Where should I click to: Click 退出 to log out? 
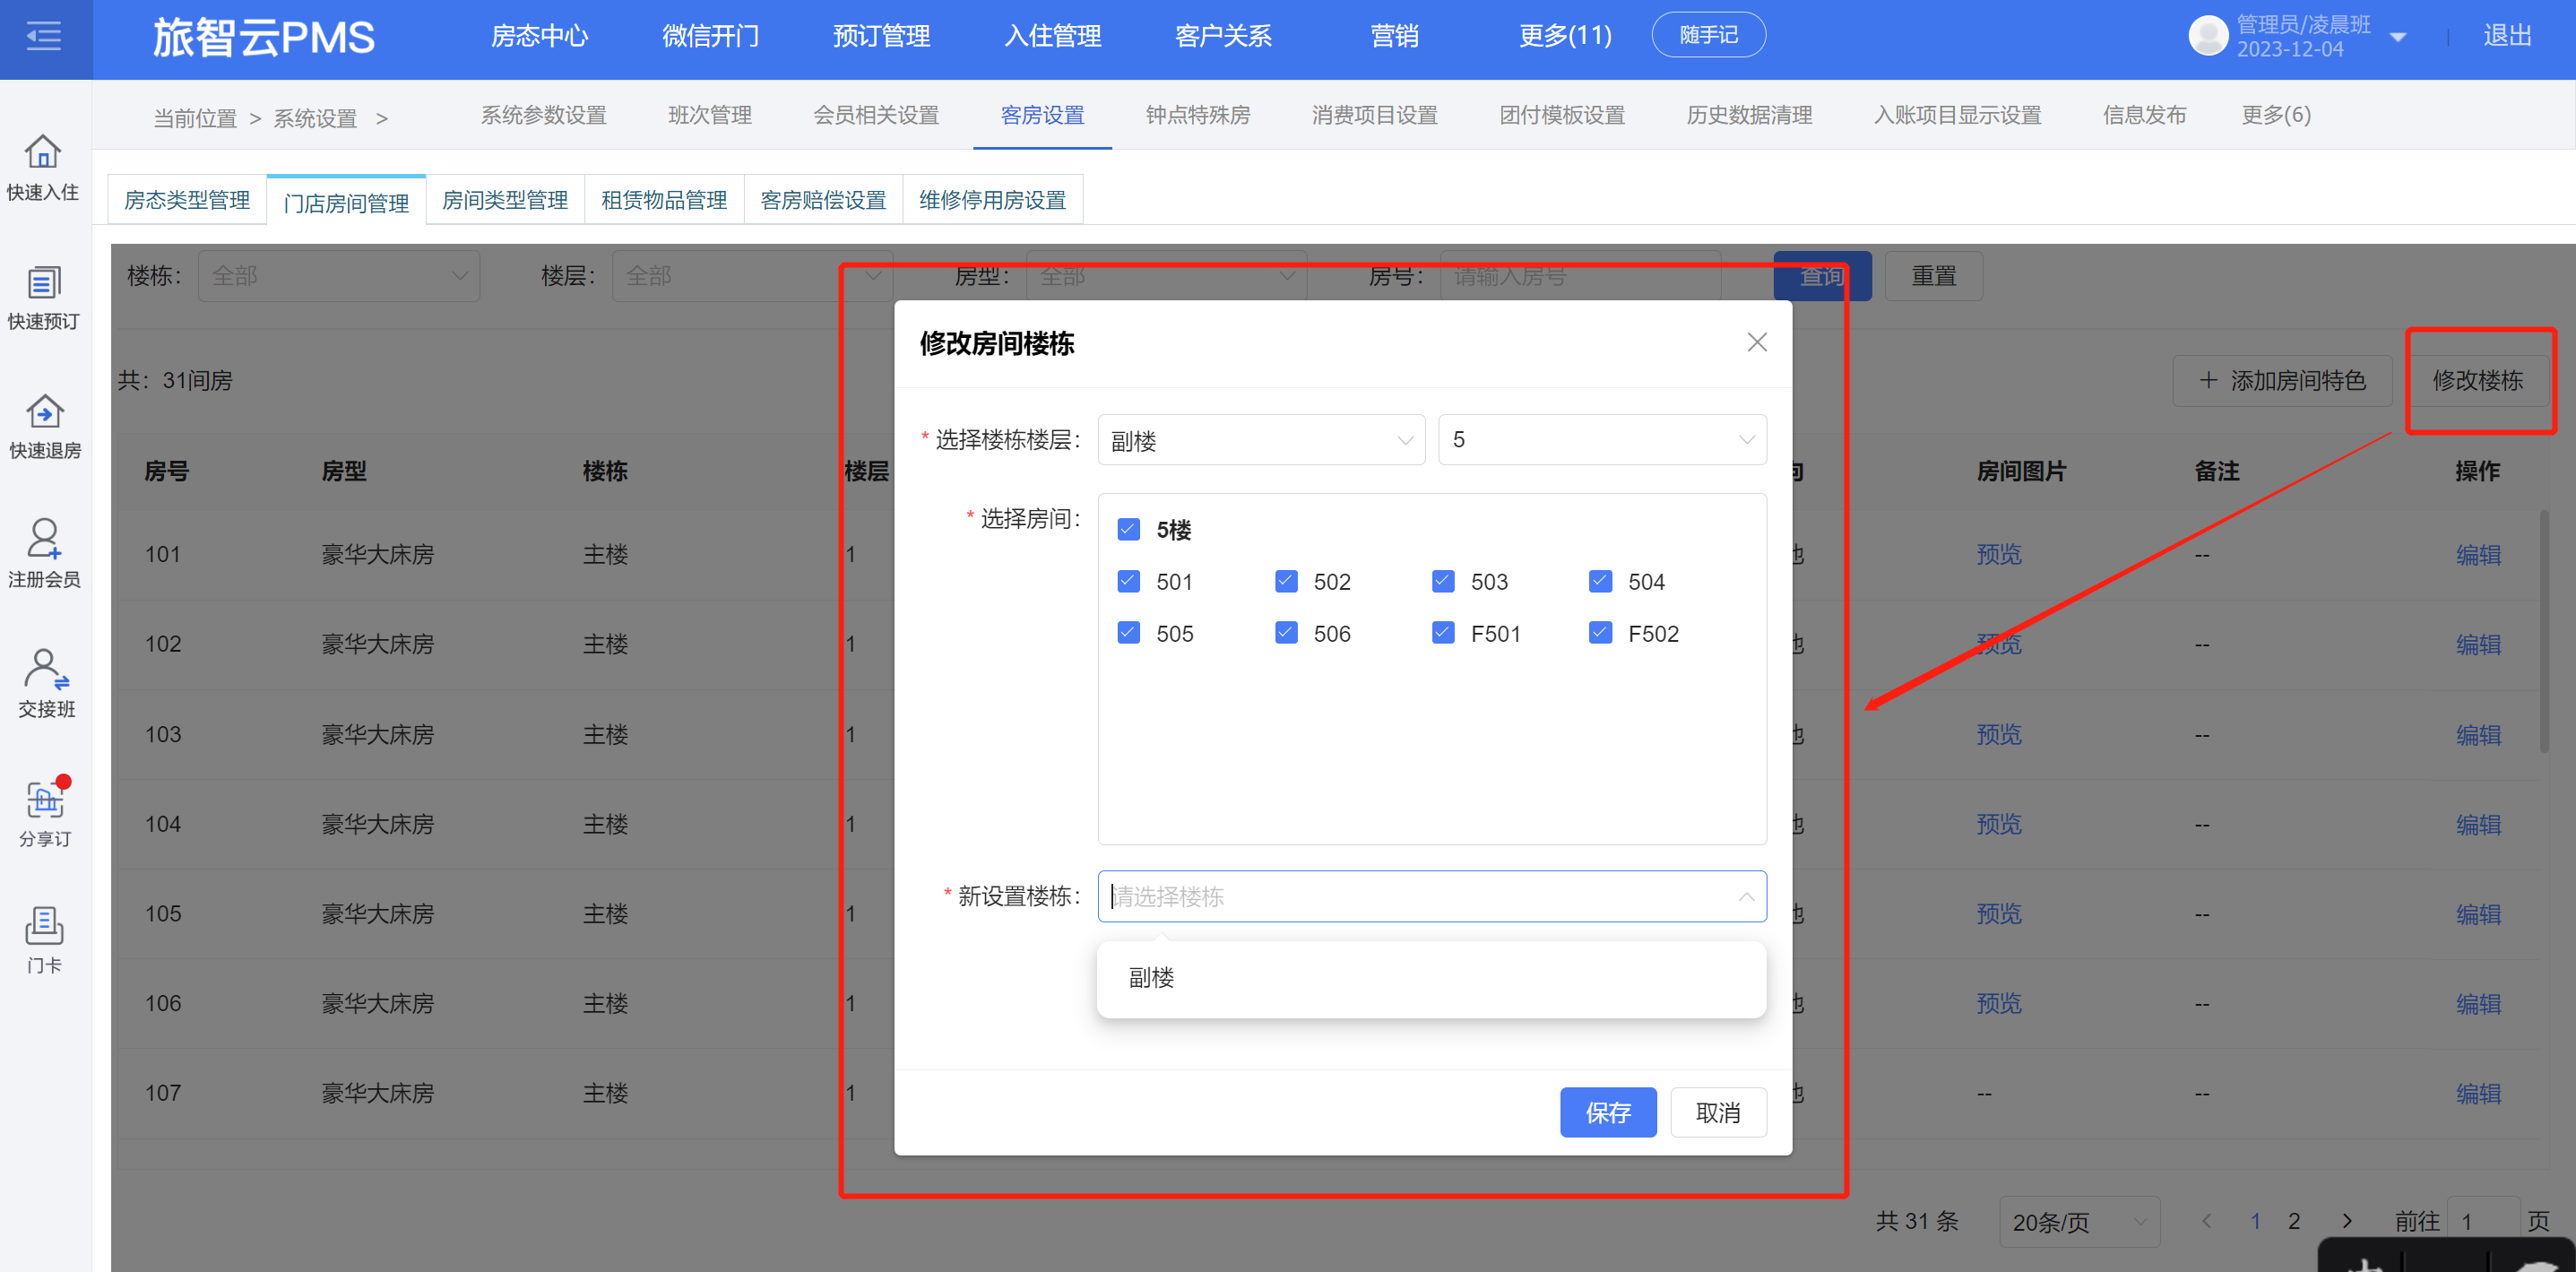[x=2507, y=36]
